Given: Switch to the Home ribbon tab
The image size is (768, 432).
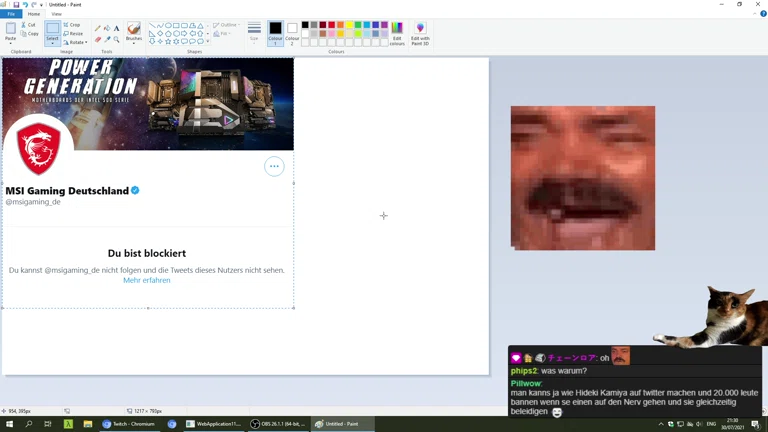Looking at the screenshot, I should (34, 14).
